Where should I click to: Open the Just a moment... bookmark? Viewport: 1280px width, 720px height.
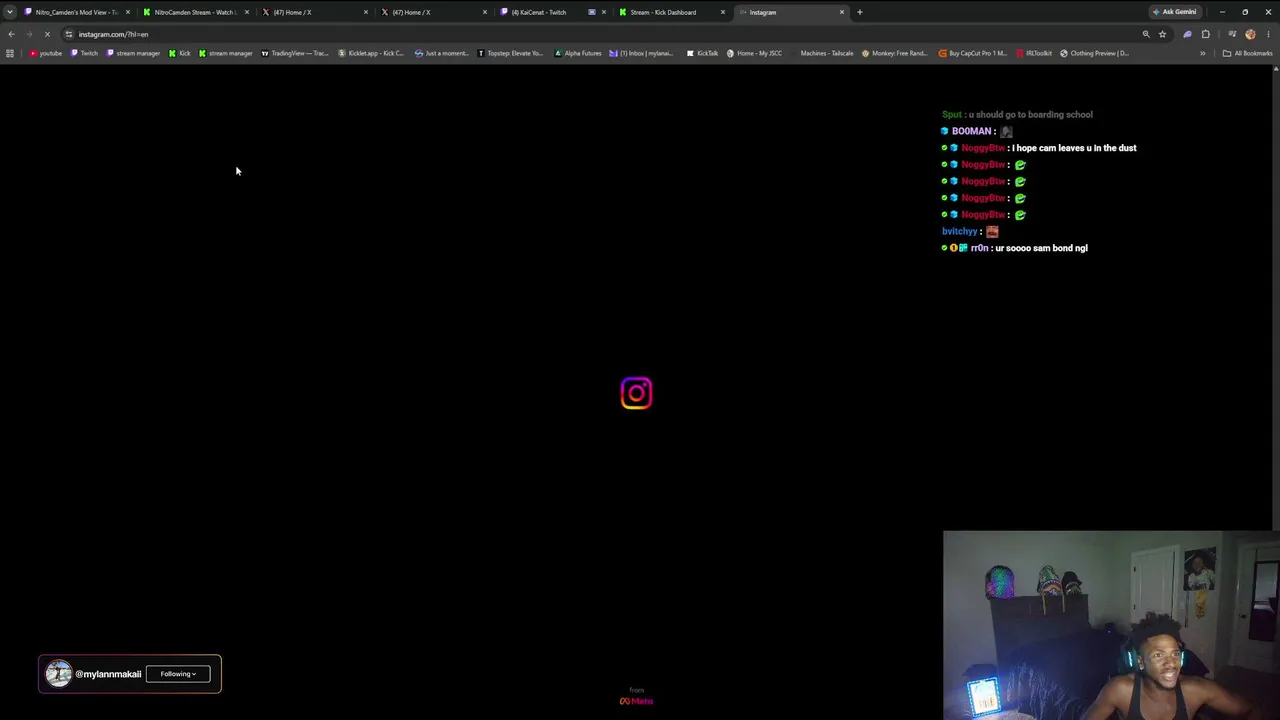coord(441,53)
